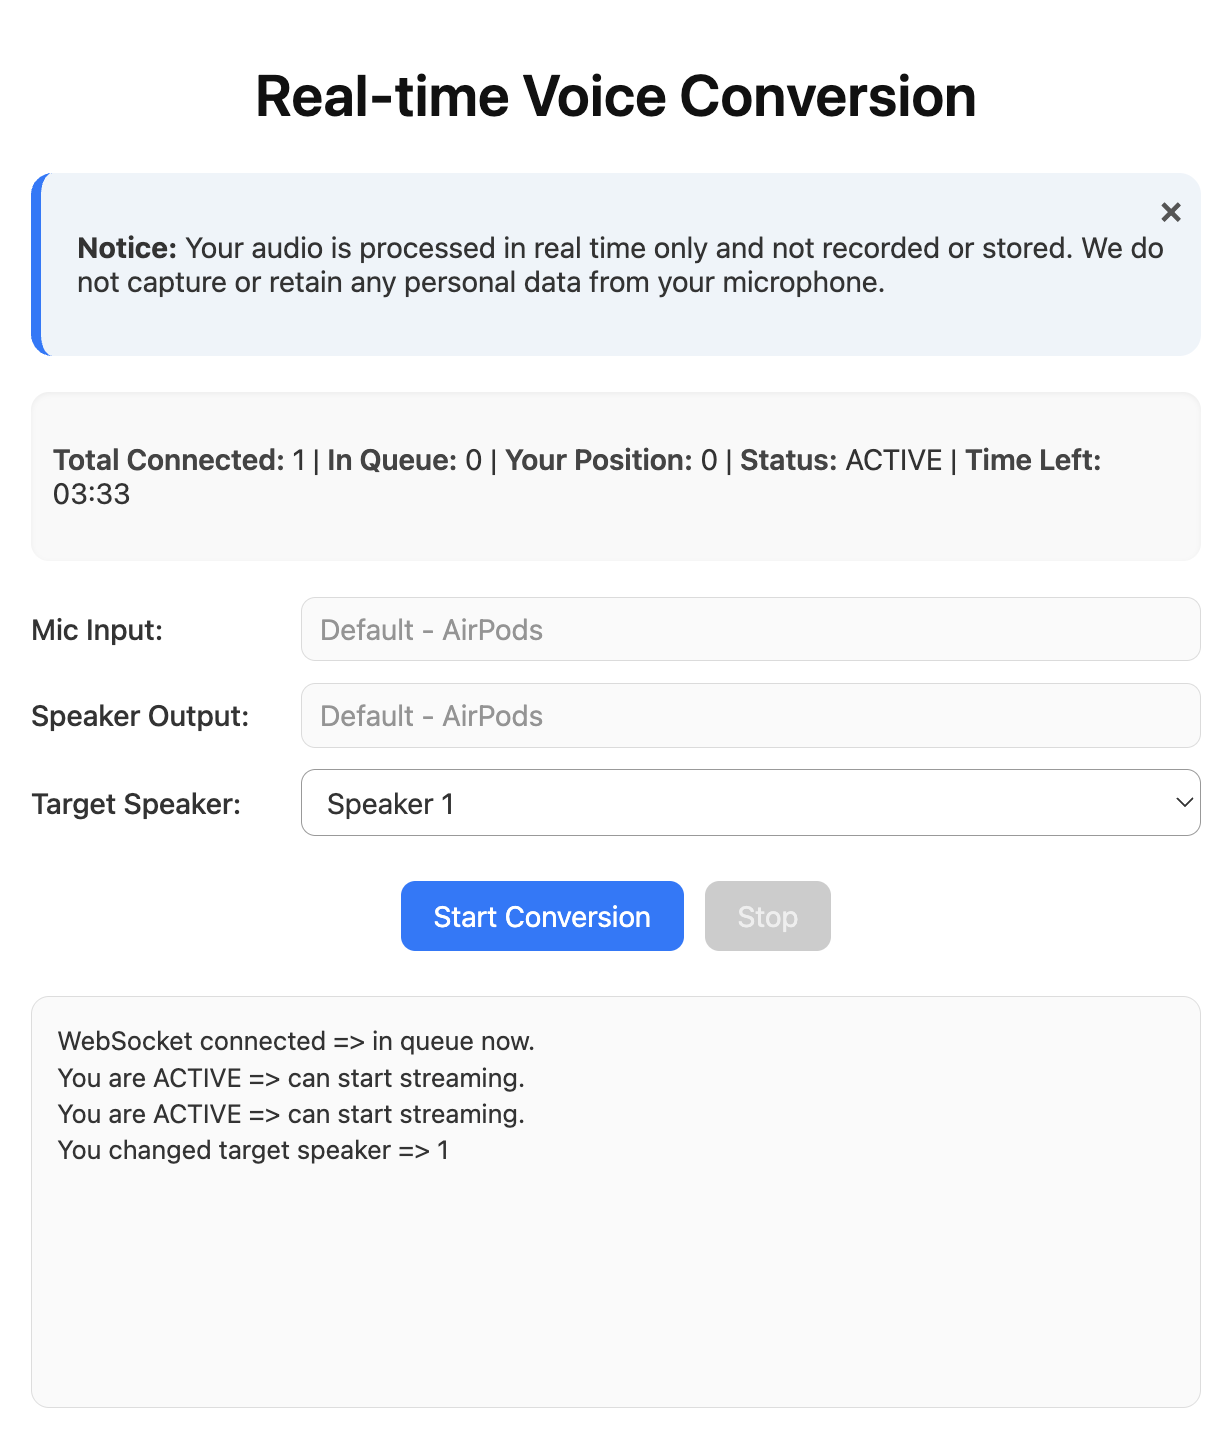Image resolution: width=1232 pixels, height=1430 pixels.
Task: Open the Mic Input device field
Action: (750, 630)
